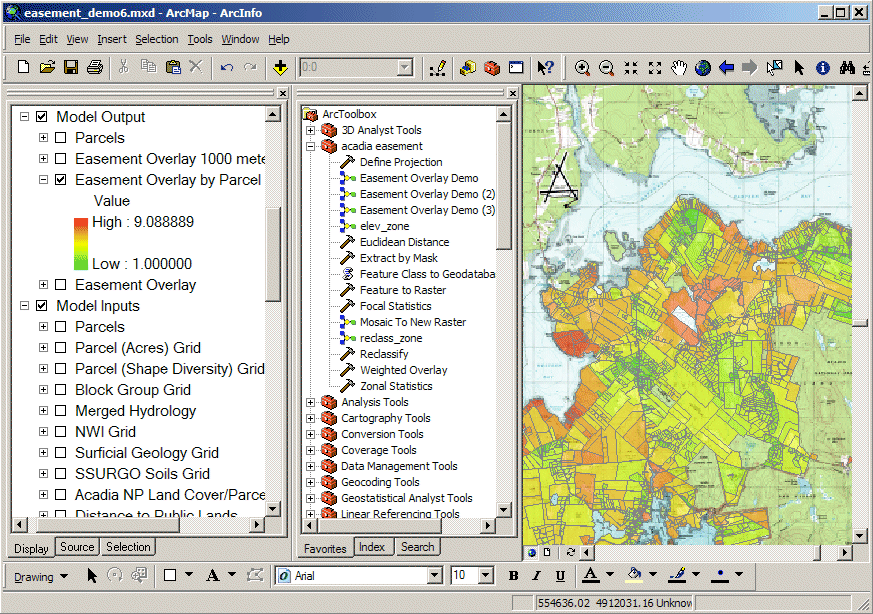Screen dimensions: 873x614
Task: Check the Easement Overlay 1000 meter layer
Action: point(61,159)
